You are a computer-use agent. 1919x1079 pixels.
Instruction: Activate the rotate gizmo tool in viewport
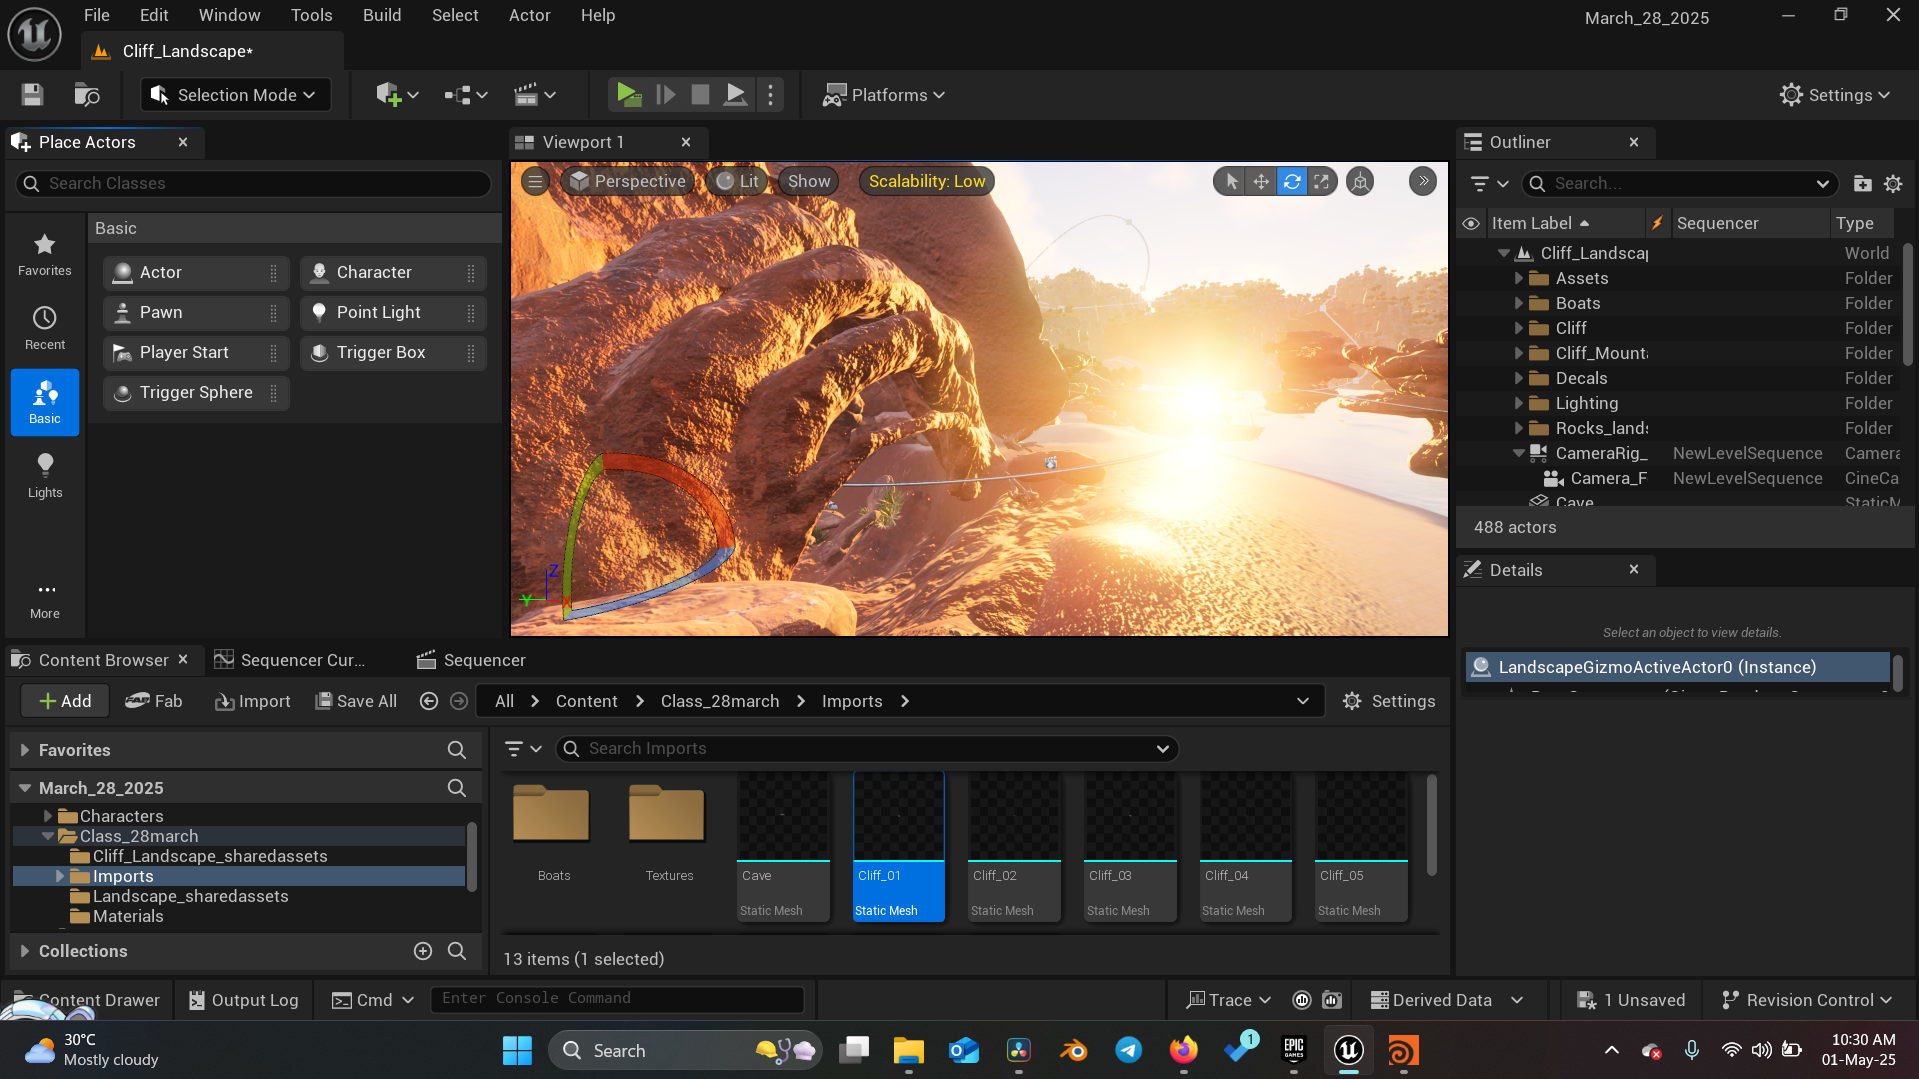point(1292,181)
